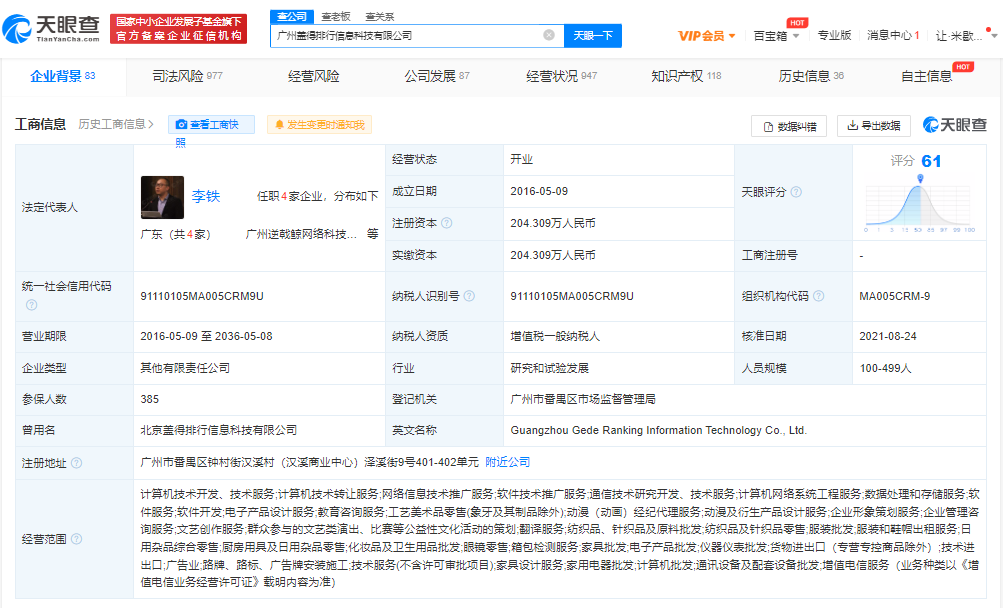Click the help icon beside 注册资本

click(447, 223)
